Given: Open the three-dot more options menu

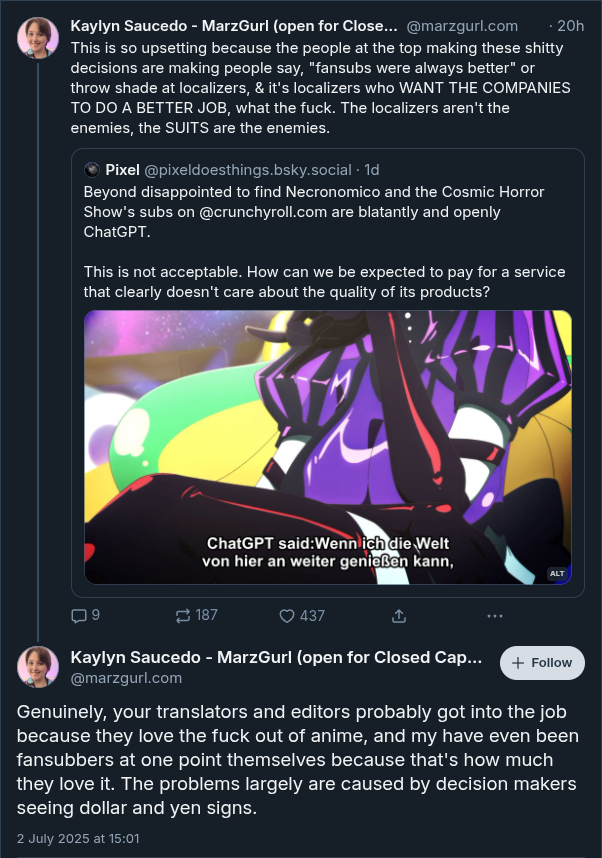Looking at the screenshot, I should coord(494,615).
